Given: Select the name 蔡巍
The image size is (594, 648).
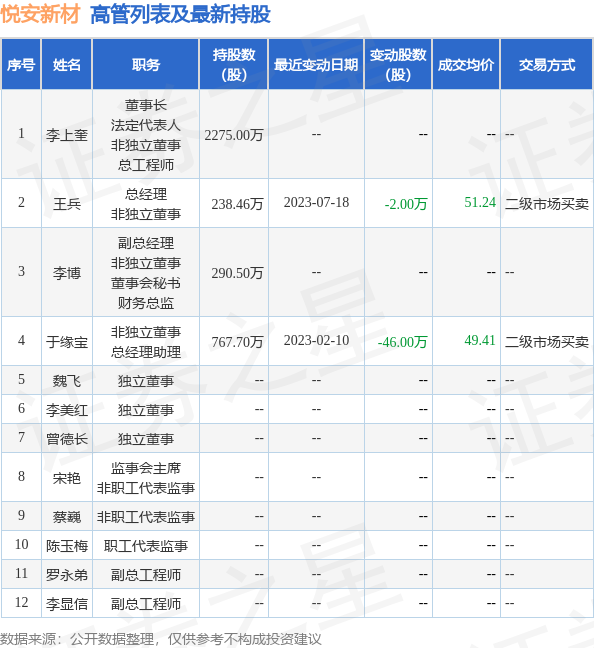Looking at the screenshot, I should click(67, 517).
